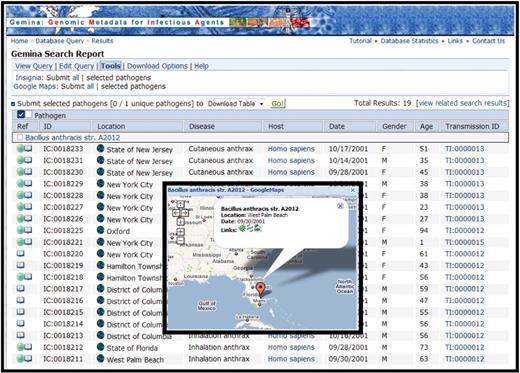This screenshot has height=373, width=520.
Task: Pan the Google map up
Action: pyautogui.click(x=180, y=204)
